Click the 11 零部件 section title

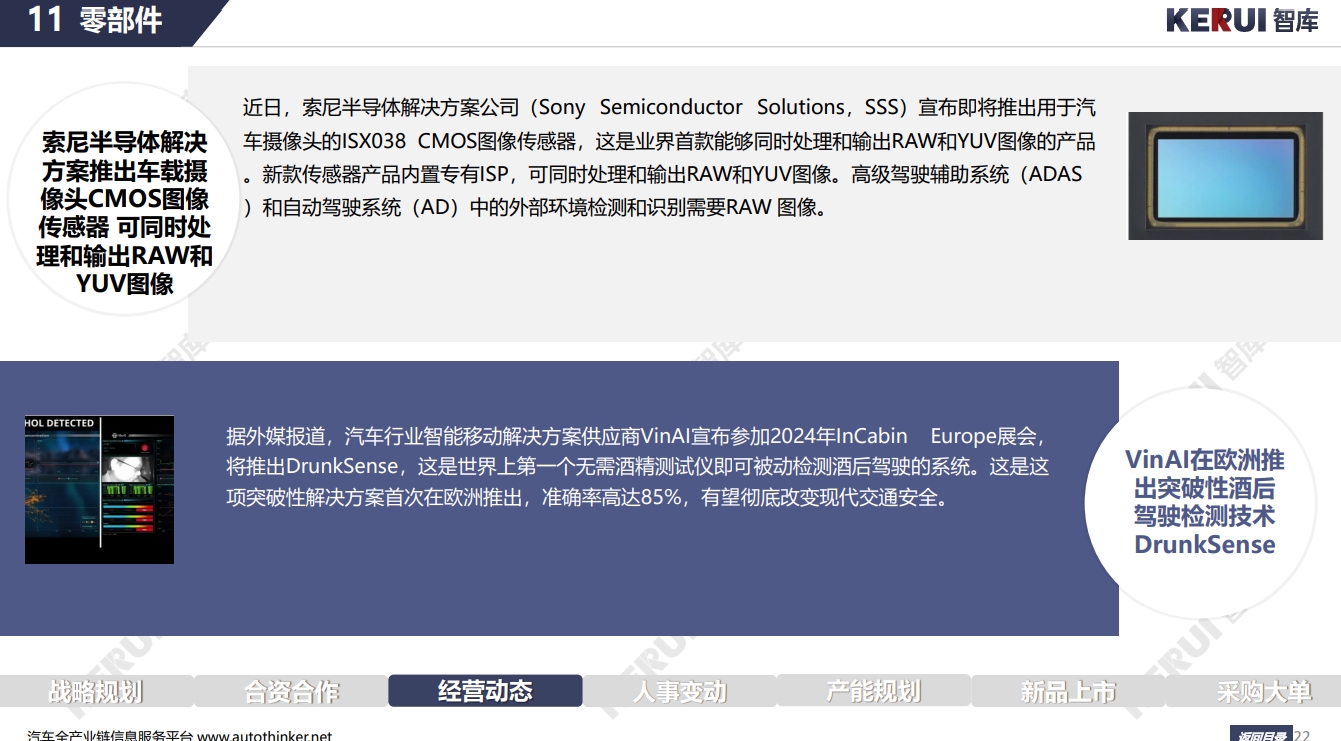(x=95, y=19)
